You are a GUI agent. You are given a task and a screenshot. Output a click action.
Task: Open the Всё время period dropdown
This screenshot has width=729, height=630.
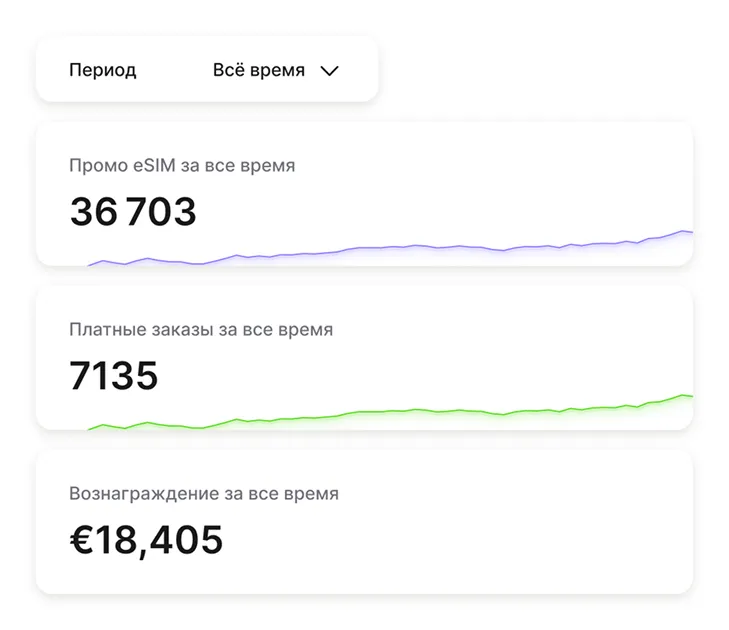pos(259,71)
